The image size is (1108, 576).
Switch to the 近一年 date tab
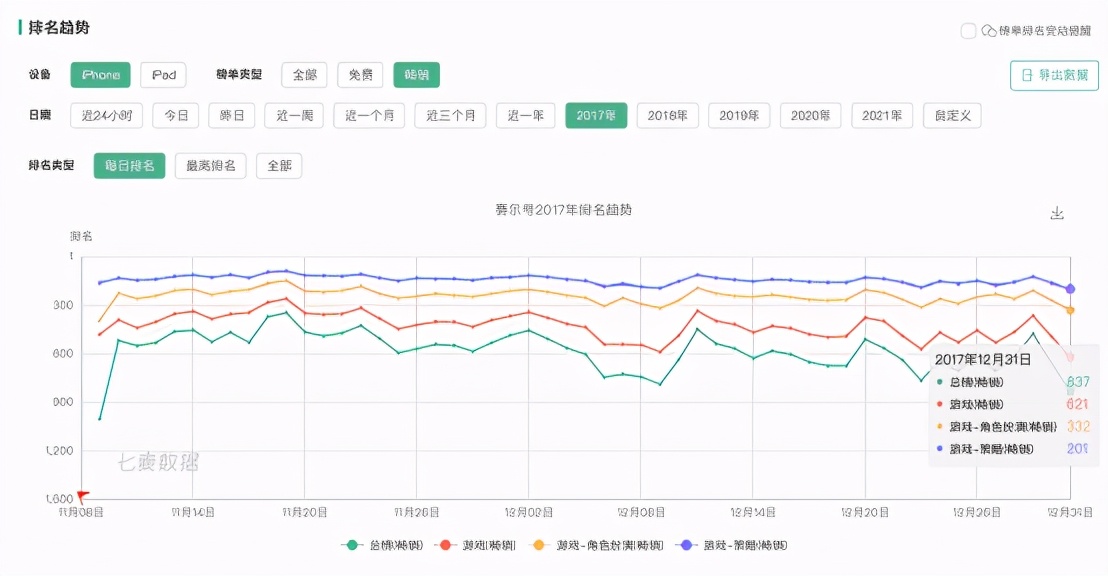click(x=525, y=115)
